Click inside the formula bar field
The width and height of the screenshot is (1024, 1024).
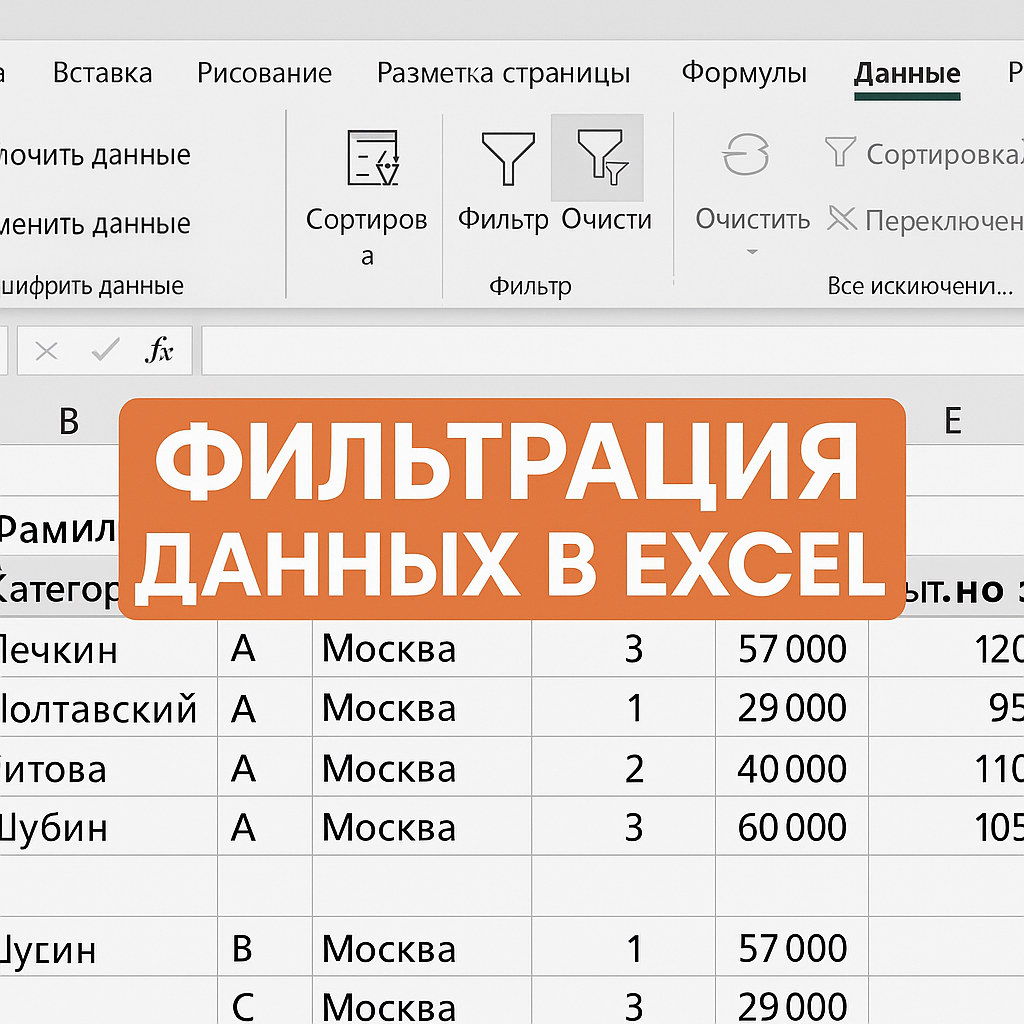613,351
